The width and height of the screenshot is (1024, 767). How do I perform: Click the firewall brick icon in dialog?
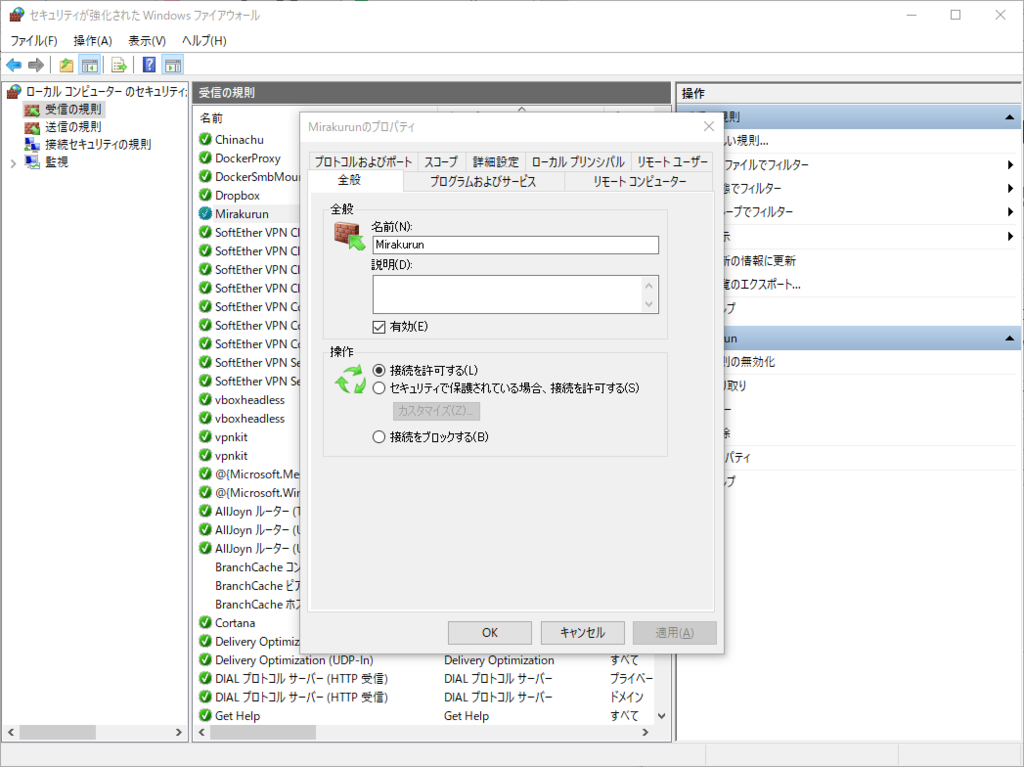coord(349,236)
